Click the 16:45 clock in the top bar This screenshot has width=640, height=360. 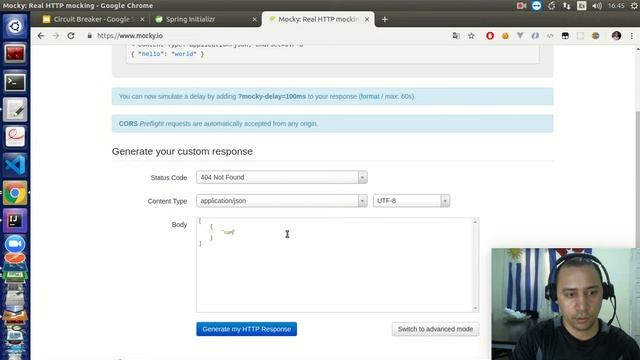(616, 6)
